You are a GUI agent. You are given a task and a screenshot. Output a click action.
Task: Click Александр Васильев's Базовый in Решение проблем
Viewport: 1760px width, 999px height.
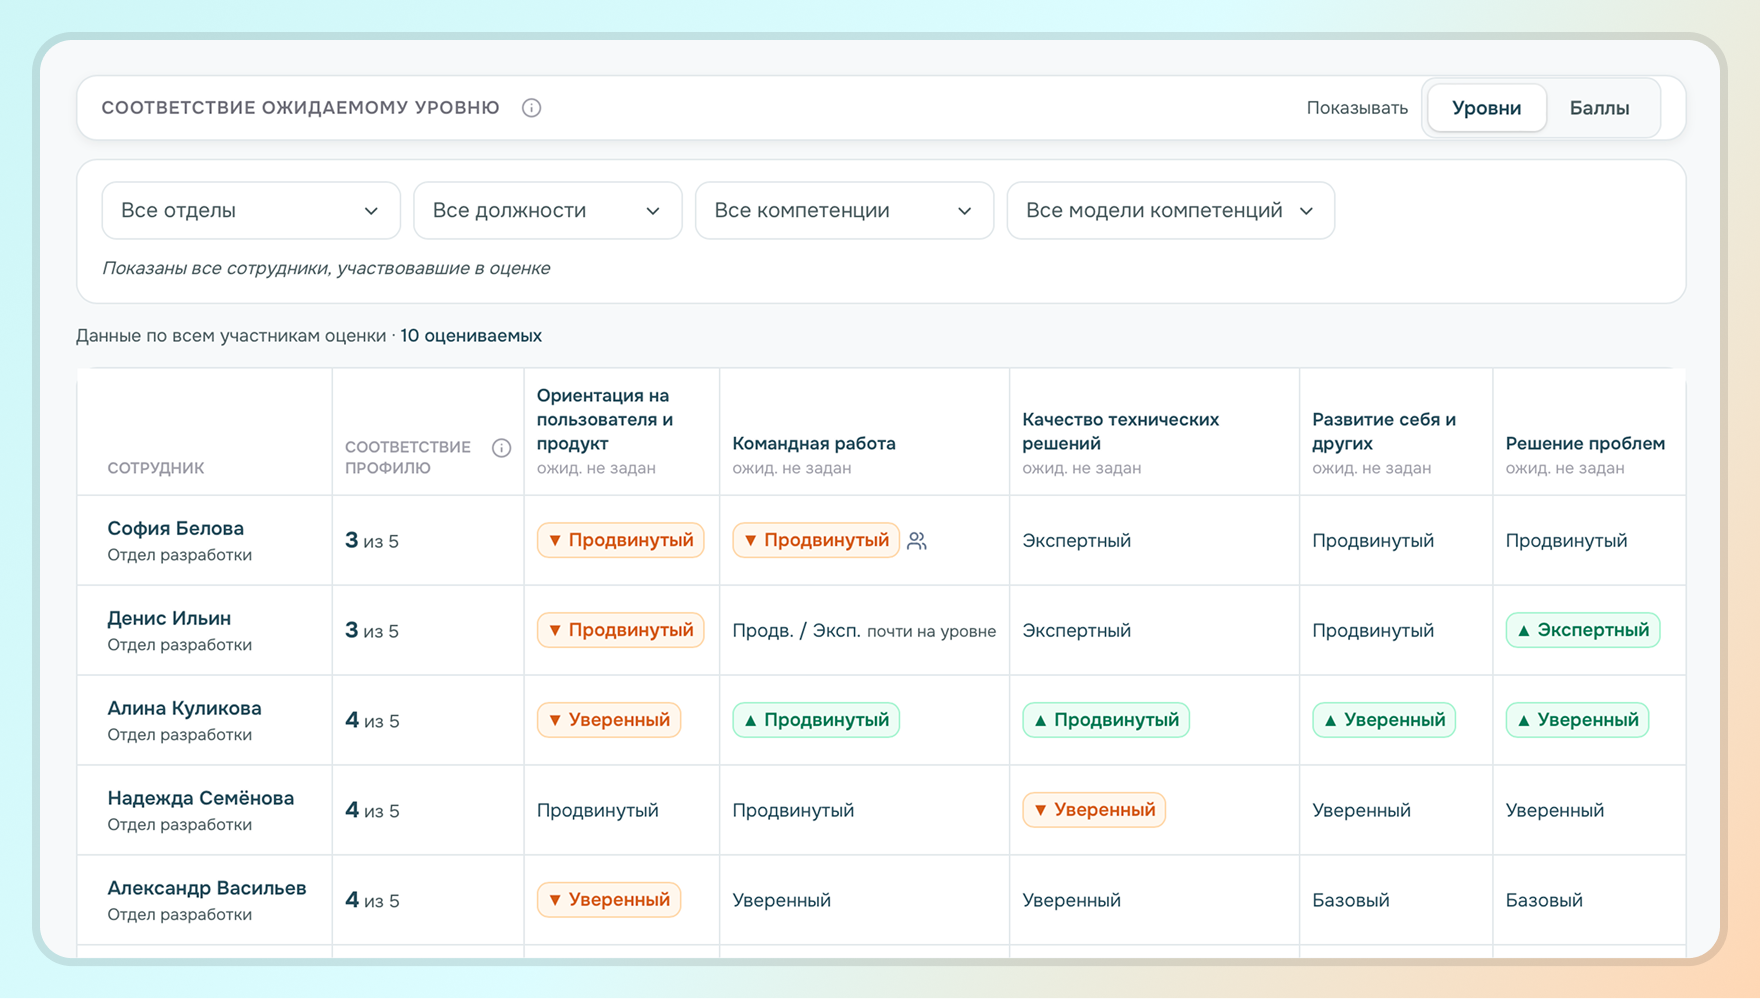(x=1544, y=901)
